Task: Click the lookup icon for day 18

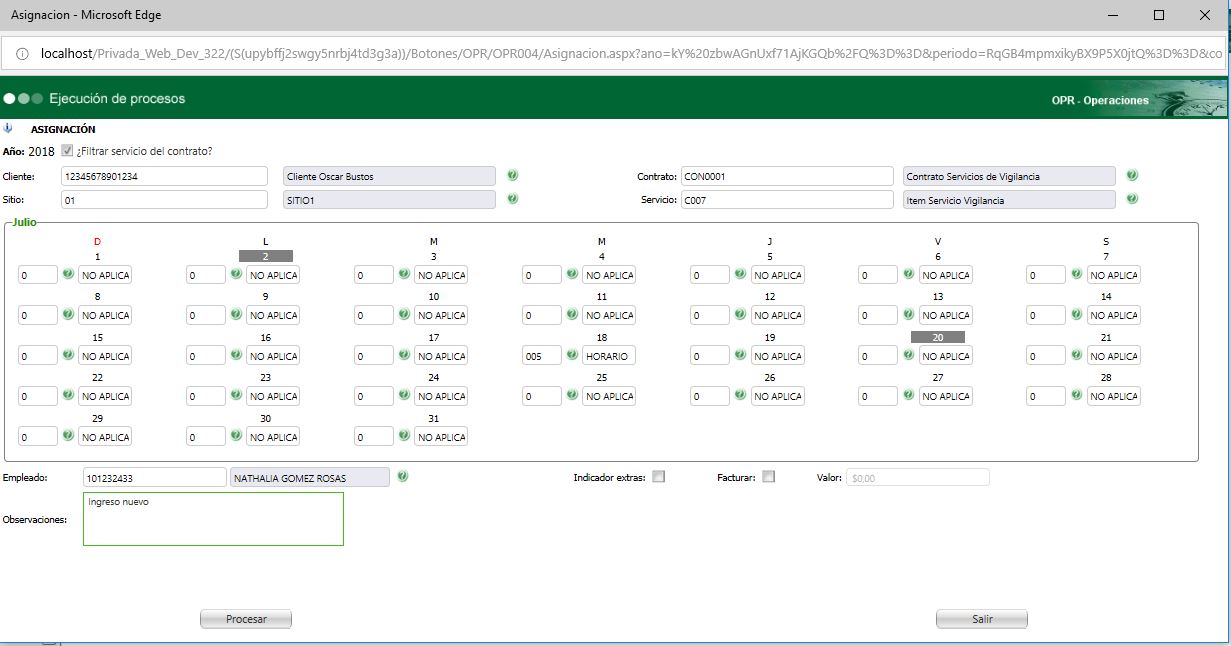Action: coord(573,354)
